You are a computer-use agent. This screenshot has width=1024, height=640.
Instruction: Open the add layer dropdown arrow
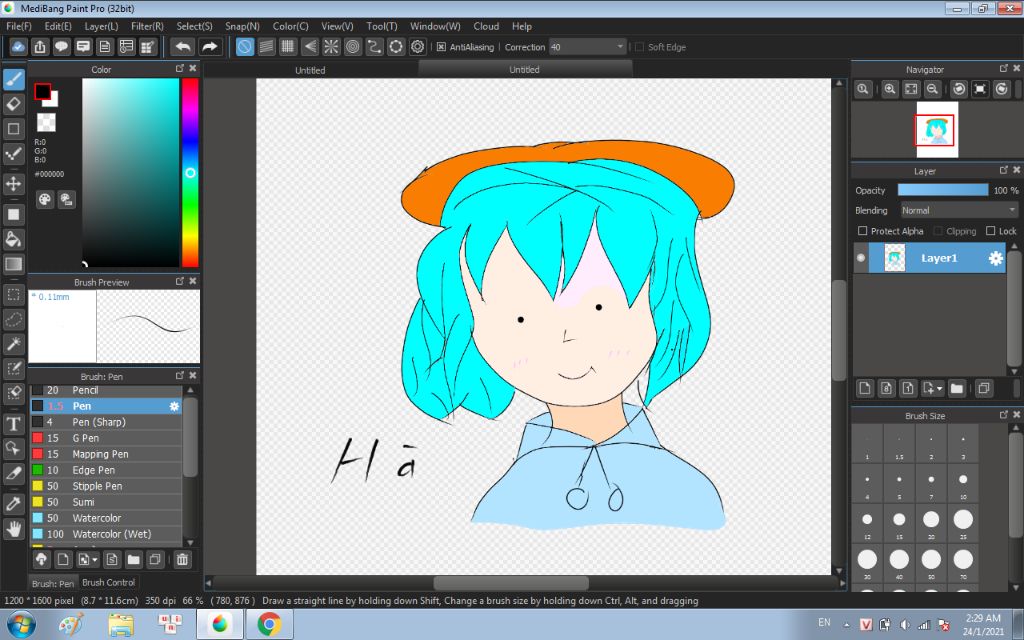[x=940, y=389]
